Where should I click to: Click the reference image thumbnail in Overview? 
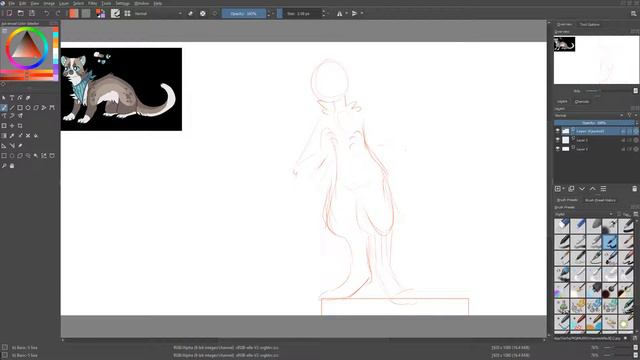(x=564, y=44)
